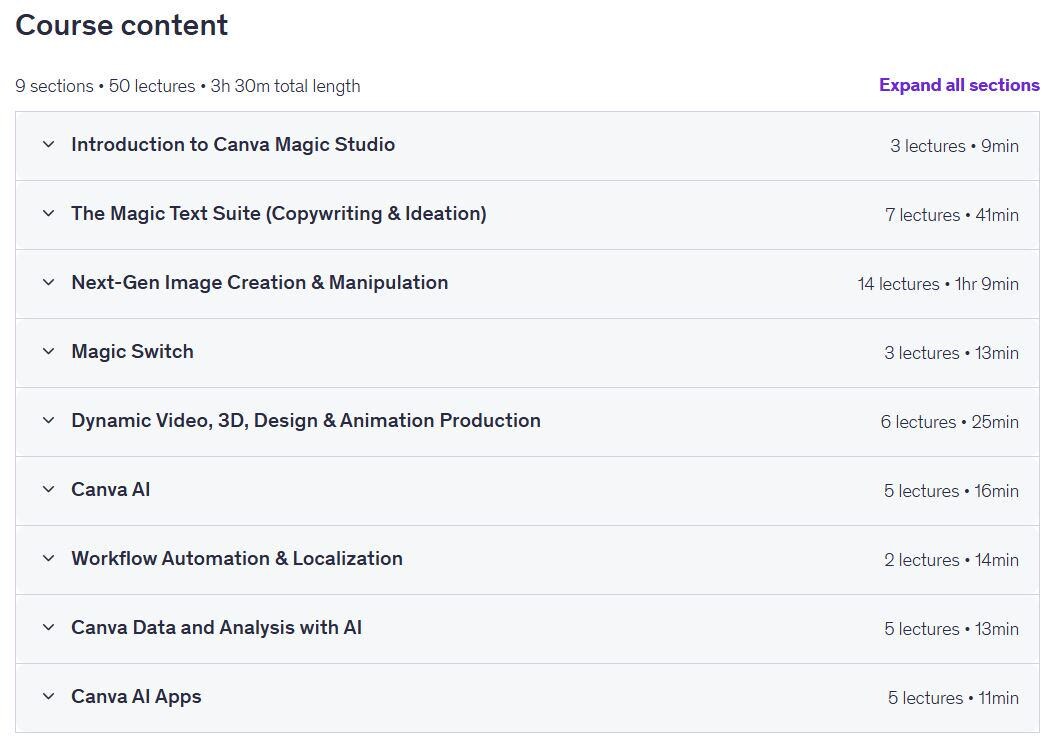This screenshot has width=1050, height=747.
Task: Expand chevron next to Canva AI Apps
Action: tap(48, 695)
